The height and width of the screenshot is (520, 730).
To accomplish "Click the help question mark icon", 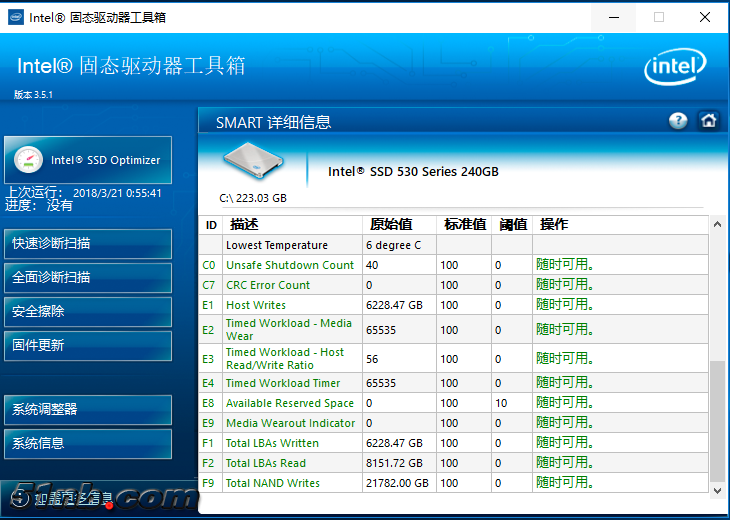I will [x=678, y=121].
